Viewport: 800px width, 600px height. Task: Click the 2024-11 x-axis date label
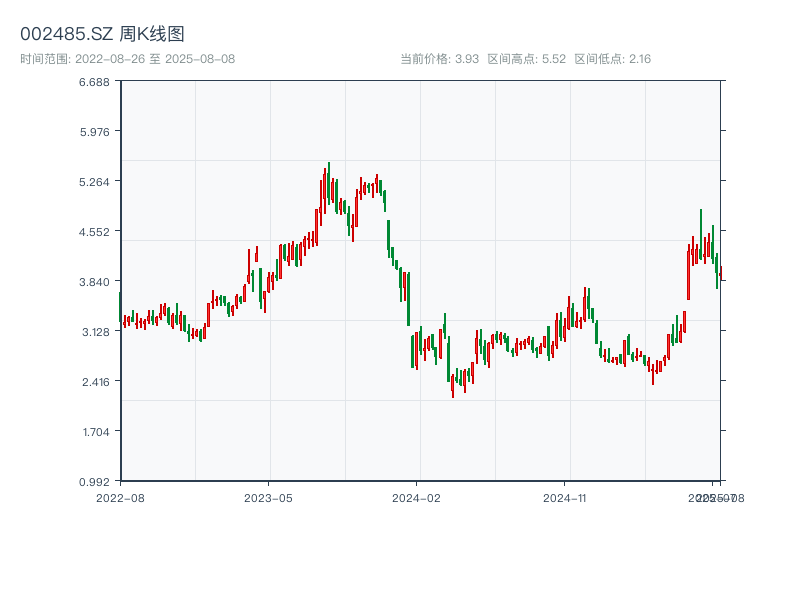pos(566,497)
